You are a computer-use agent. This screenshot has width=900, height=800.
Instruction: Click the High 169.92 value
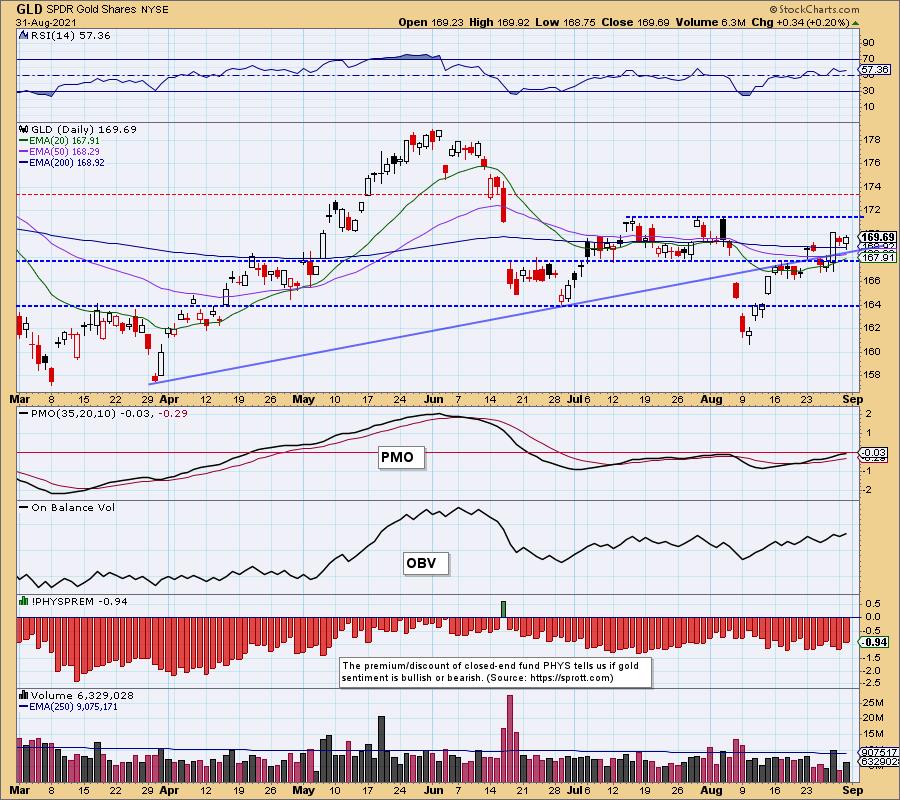(x=499, y=22)
